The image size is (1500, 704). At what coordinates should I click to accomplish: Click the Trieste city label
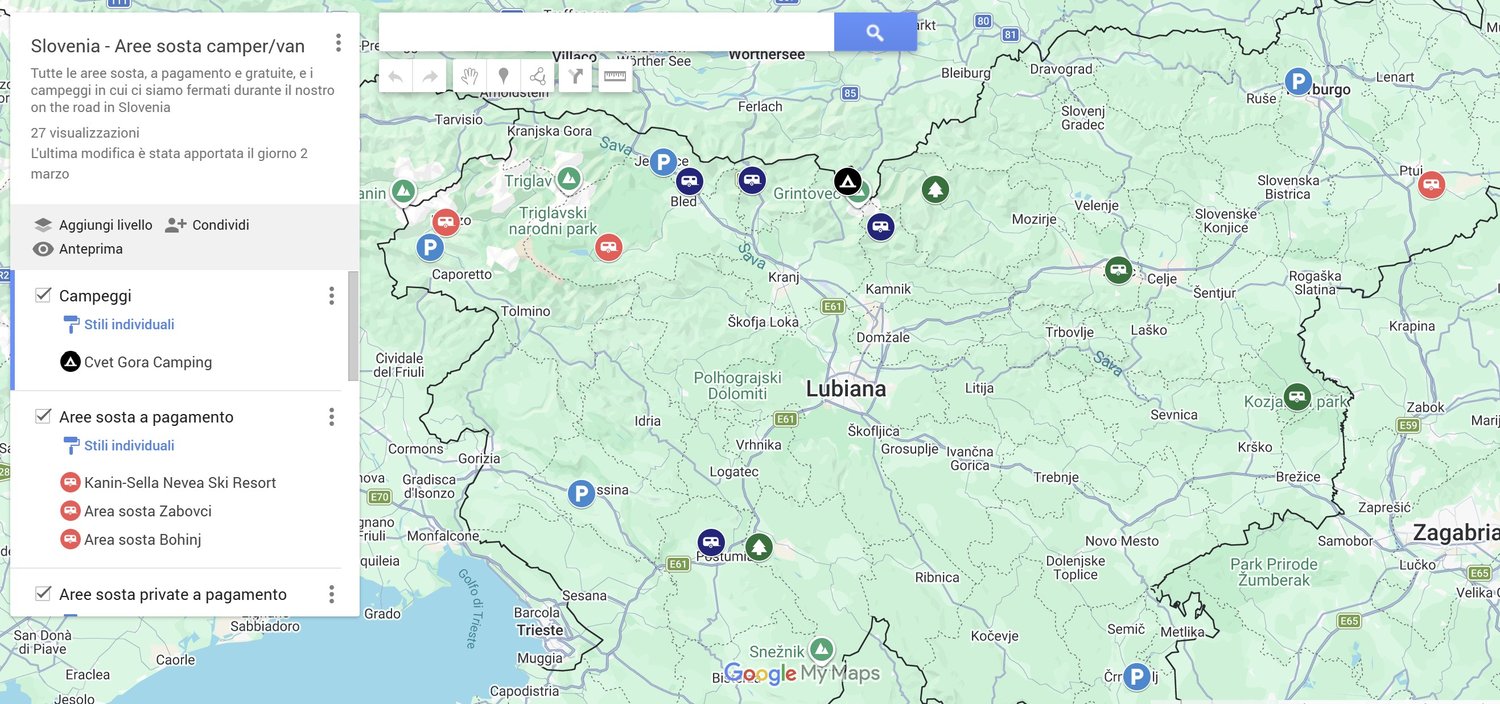click(x=540, y=630)
